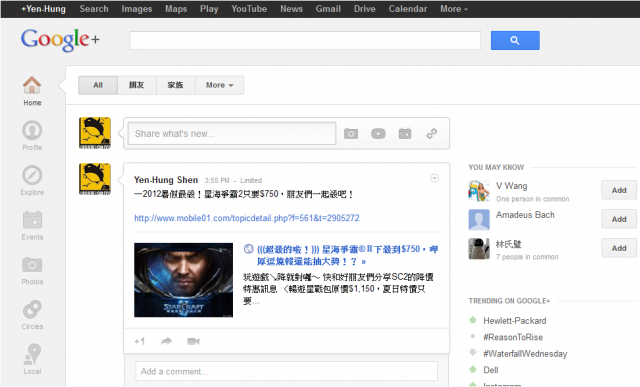
Task: Attach a photo using the share box camera icon
Action: (x=351, y=133)
